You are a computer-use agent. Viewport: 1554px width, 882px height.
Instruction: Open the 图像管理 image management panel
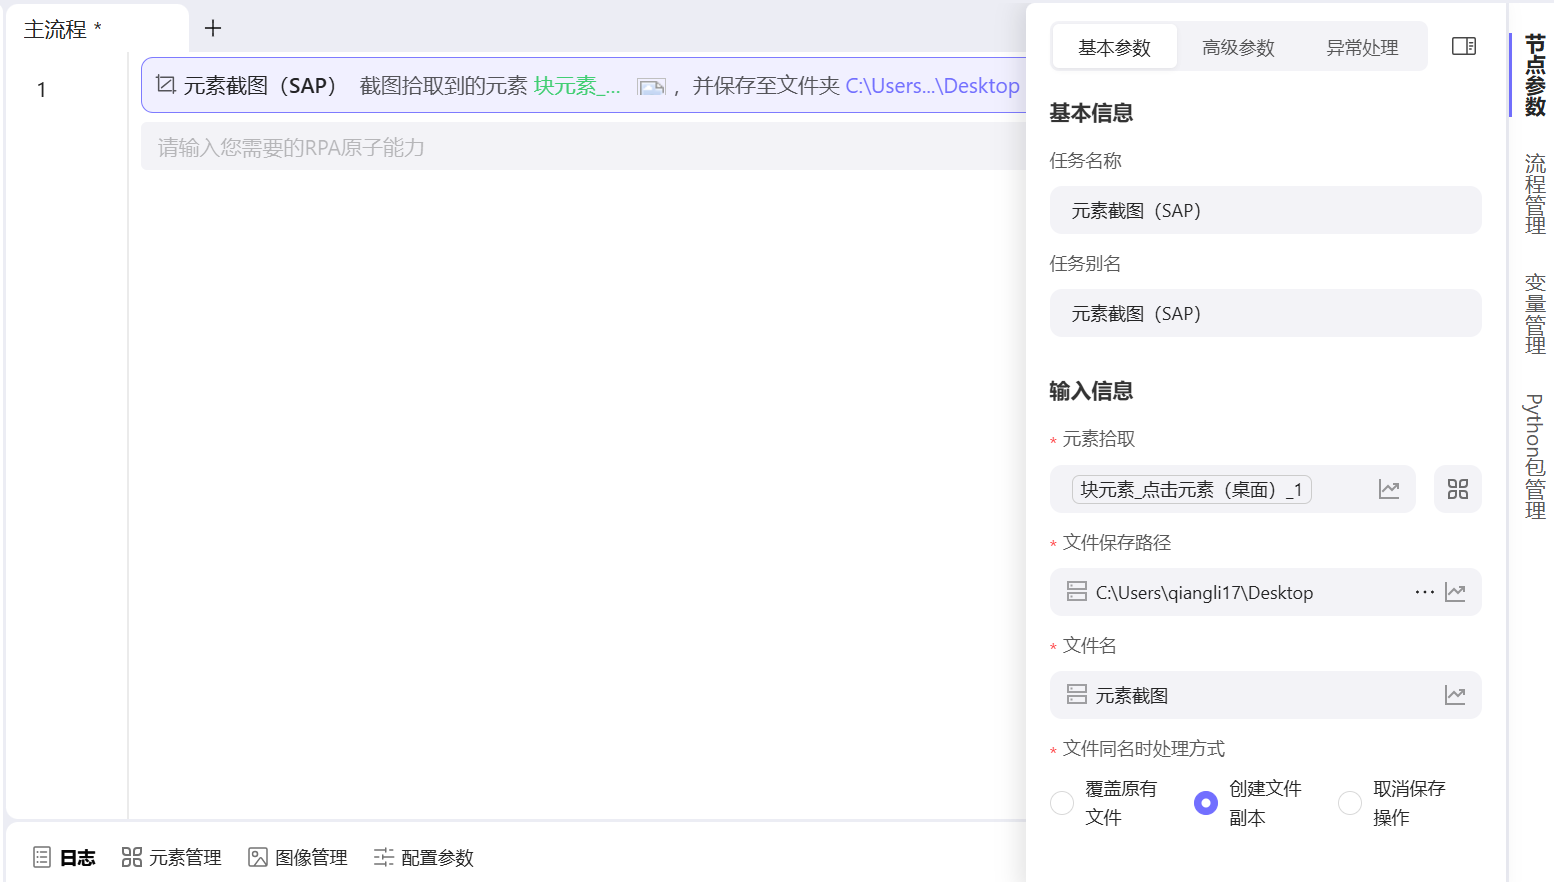point(297,857)
